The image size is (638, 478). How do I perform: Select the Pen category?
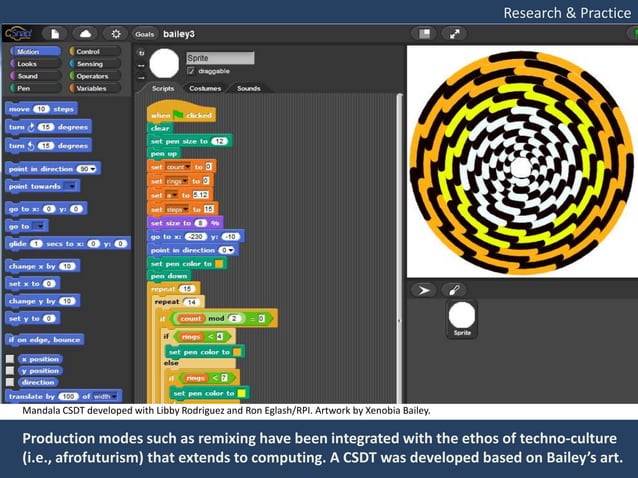click(35, 88)
